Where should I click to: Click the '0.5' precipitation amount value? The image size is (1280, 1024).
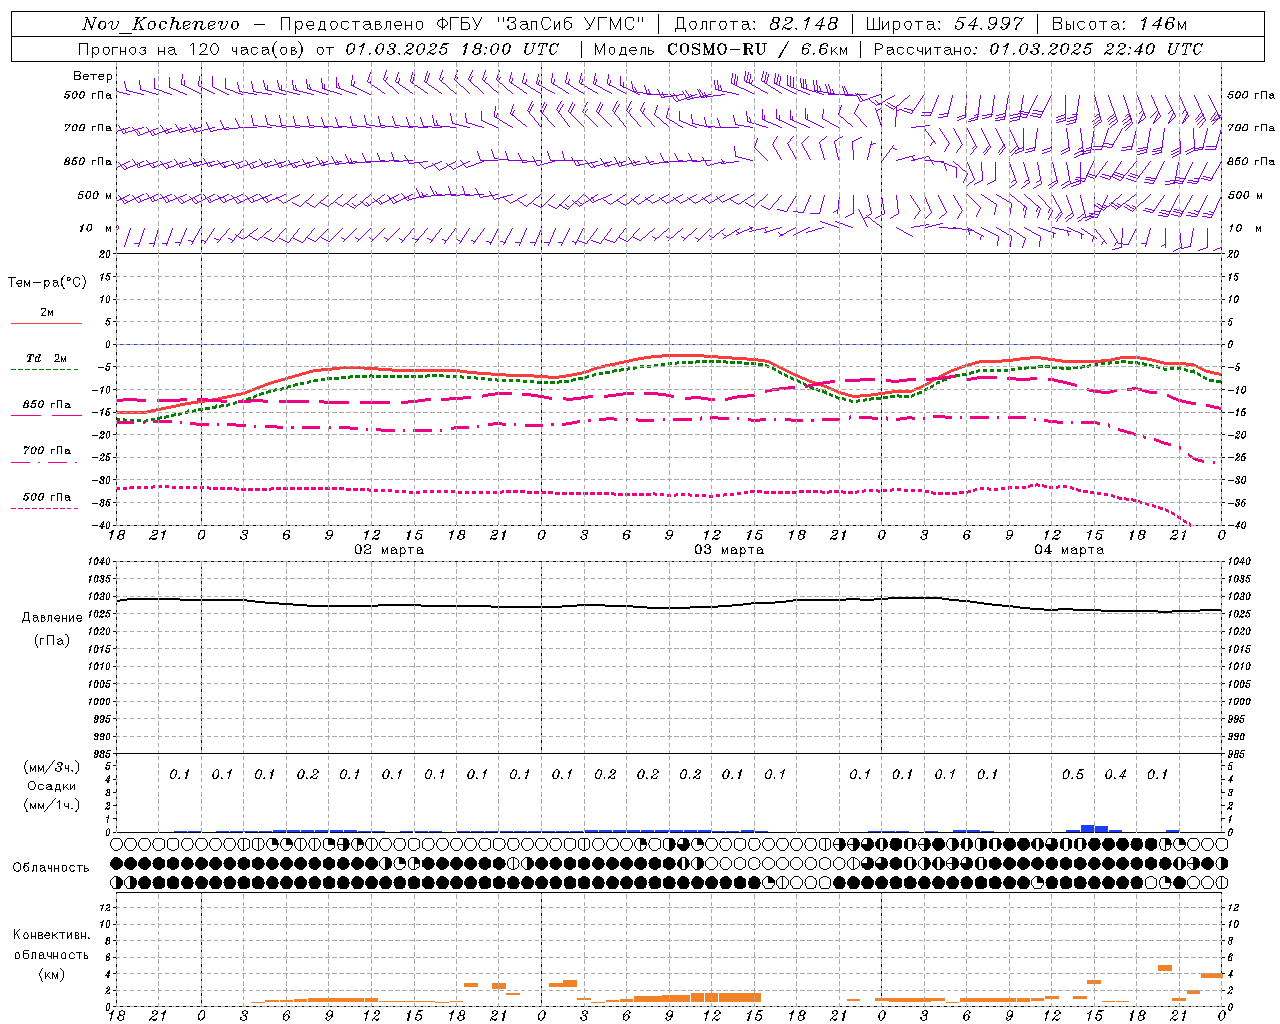(1073, 775)
